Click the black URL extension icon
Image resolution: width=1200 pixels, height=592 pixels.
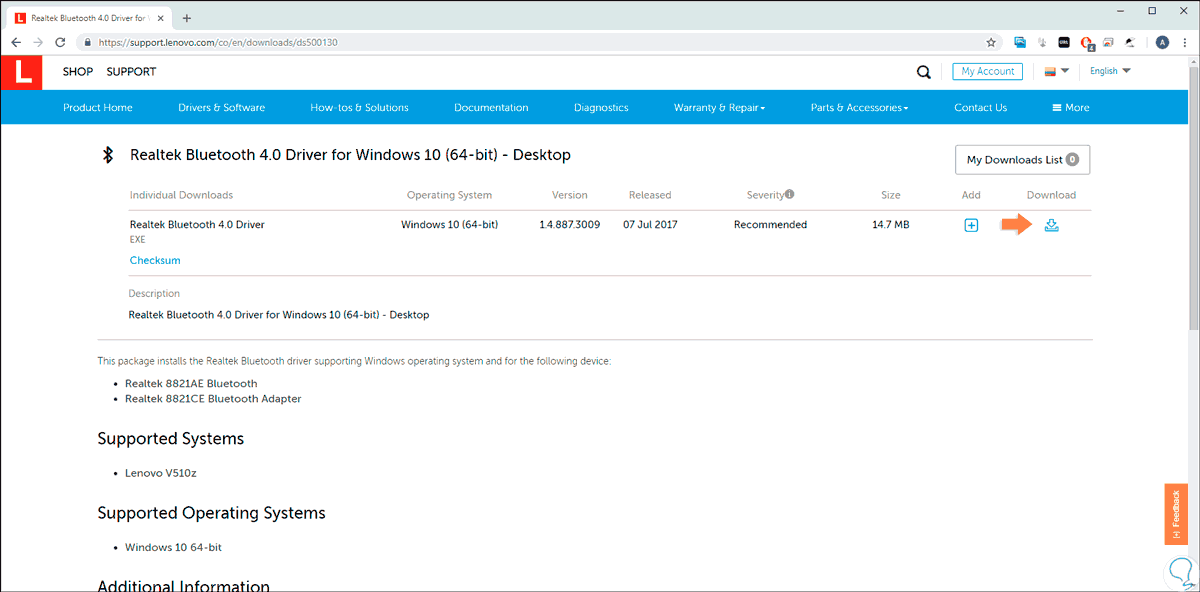[1064, 43]
